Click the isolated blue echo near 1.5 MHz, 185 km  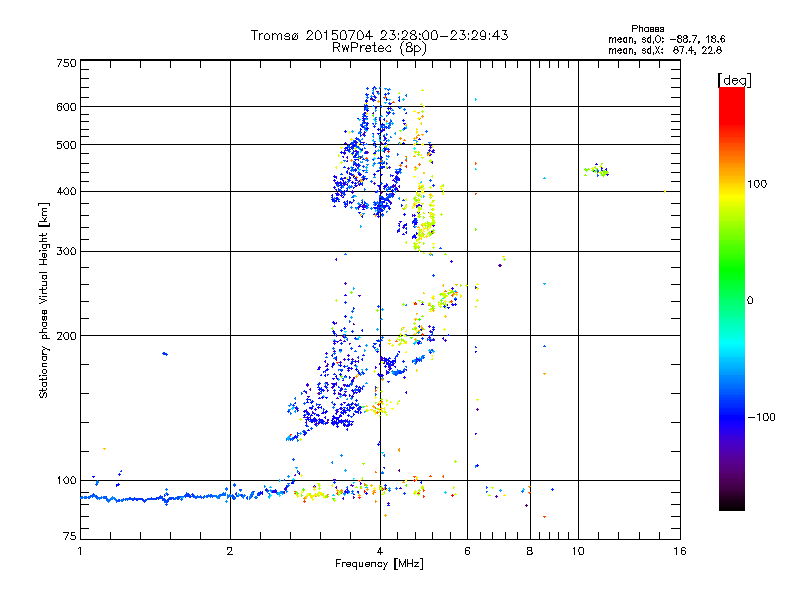click(164, 354)
